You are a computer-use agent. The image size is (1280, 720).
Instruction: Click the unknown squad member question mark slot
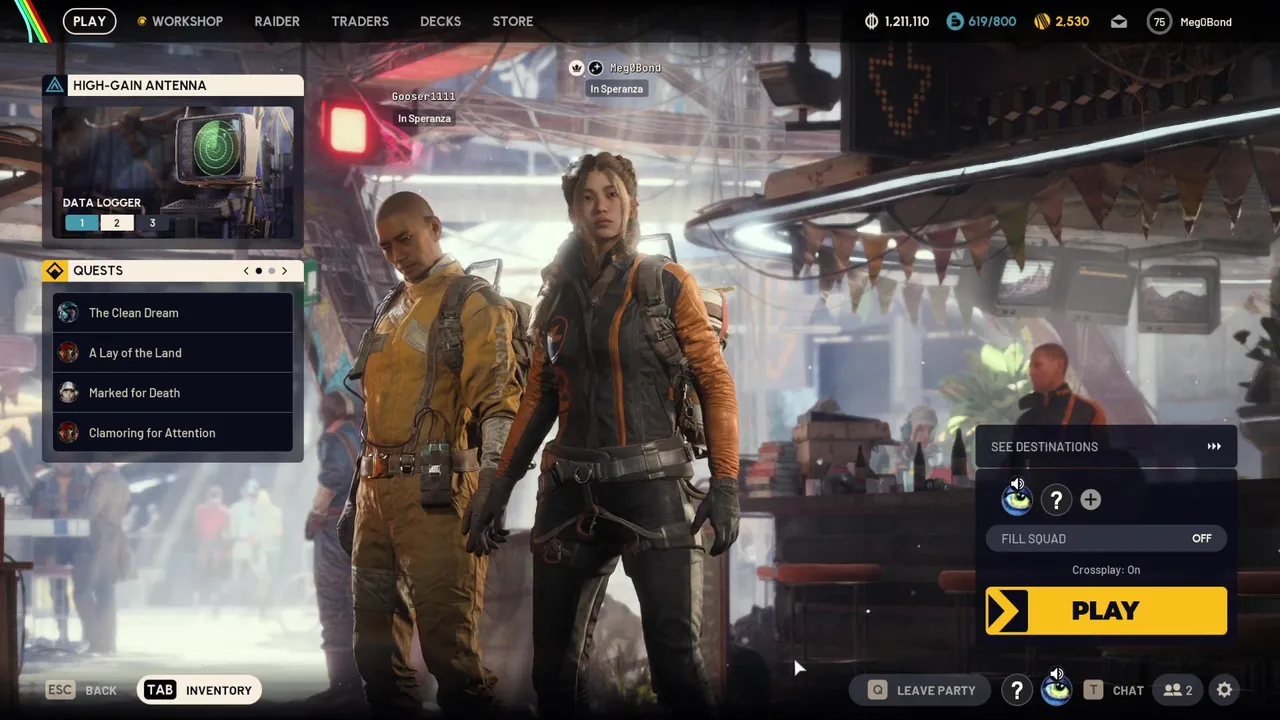click(1056, 500)
